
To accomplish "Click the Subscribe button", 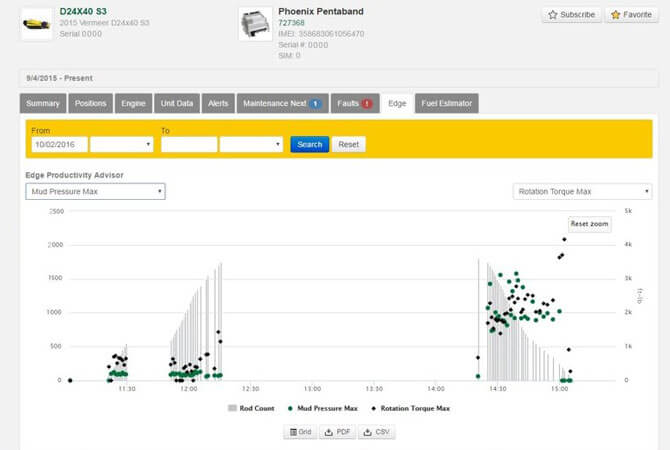I will pyautogui.click(x=573, y=15).
